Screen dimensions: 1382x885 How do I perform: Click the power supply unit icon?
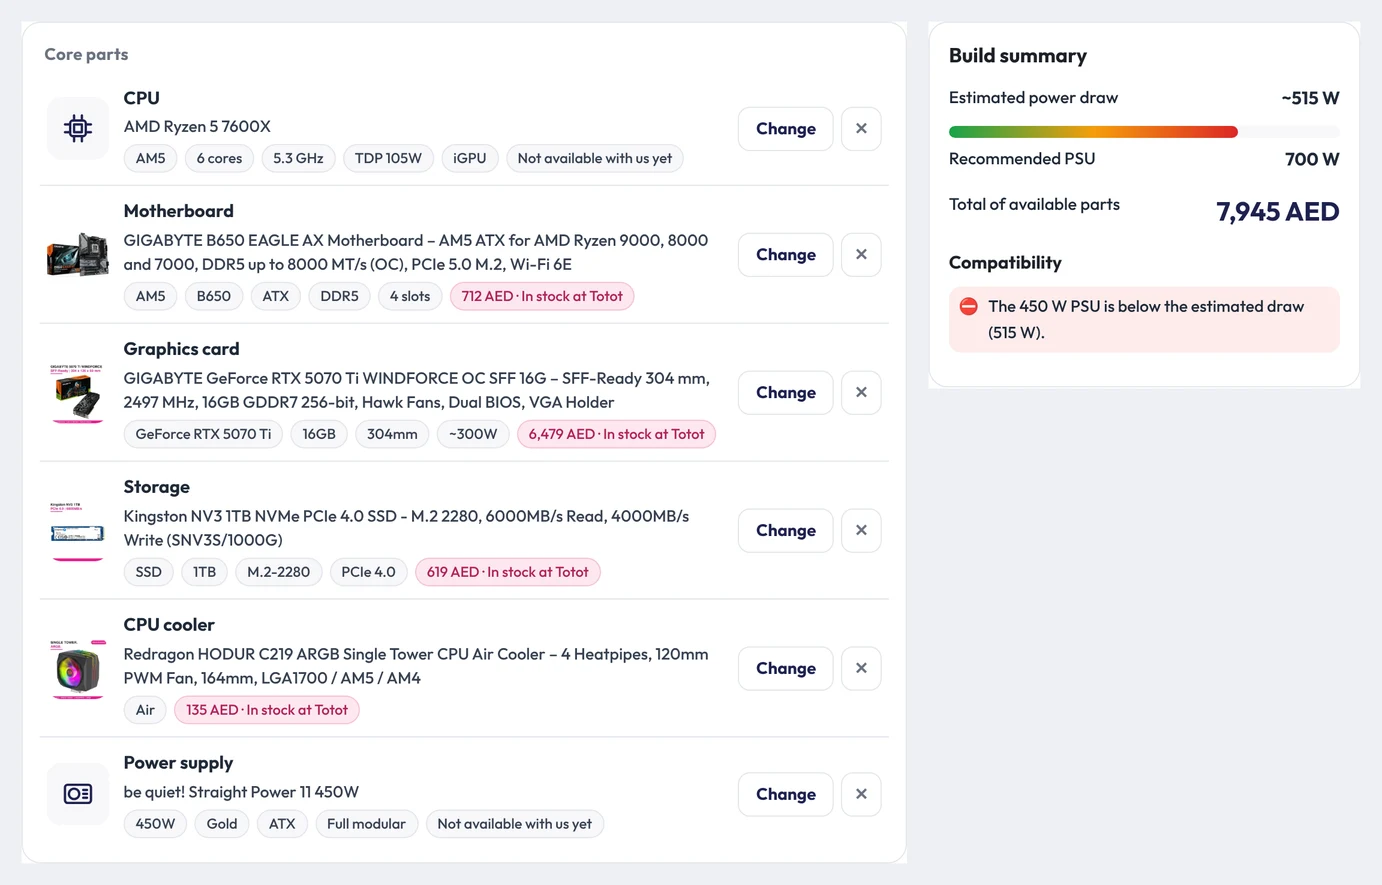[x=78, y=794]
